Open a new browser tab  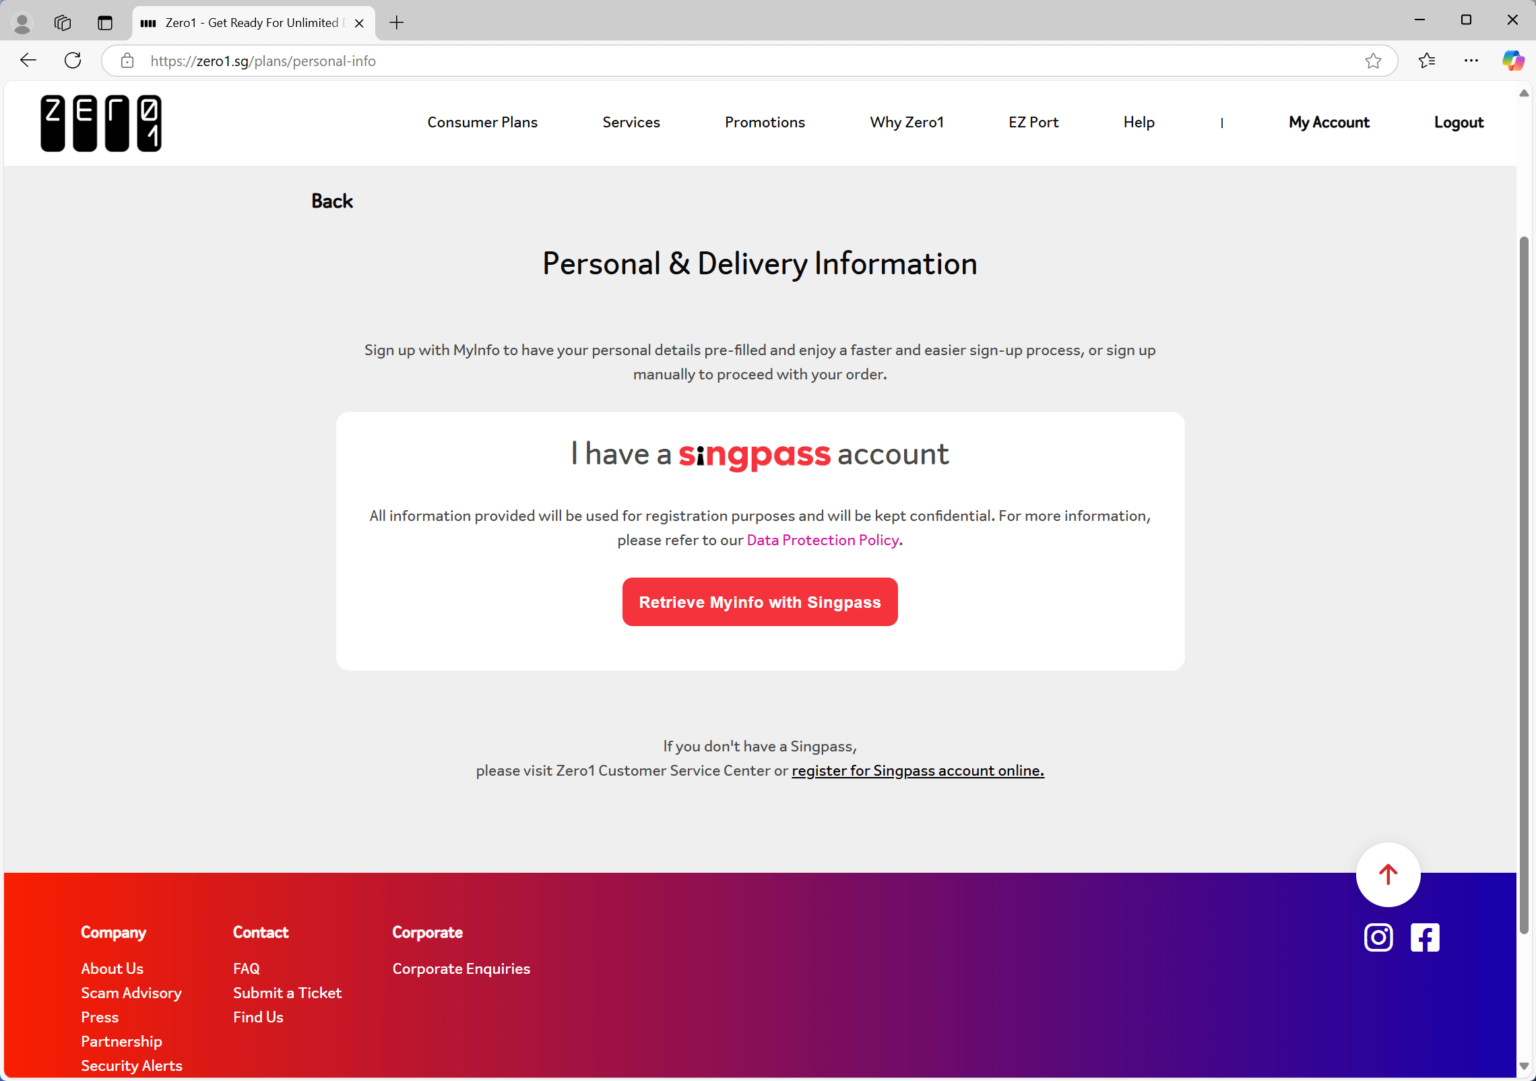[x=396, y=22]
